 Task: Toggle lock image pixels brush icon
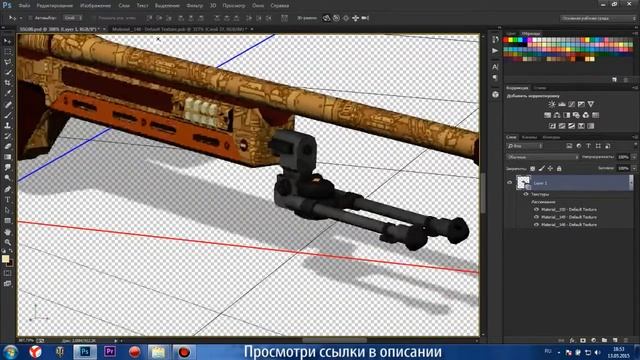541,168
